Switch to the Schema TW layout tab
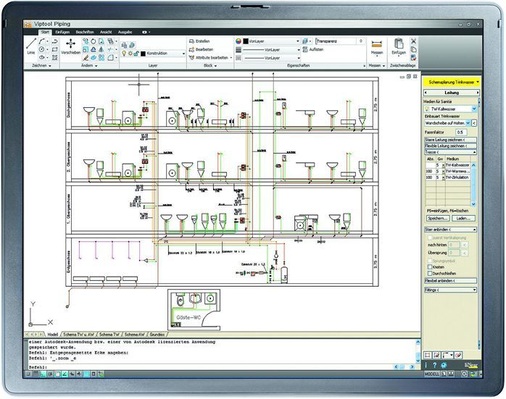The height and width of the screenshot is (399, 506). click(109, 334)
